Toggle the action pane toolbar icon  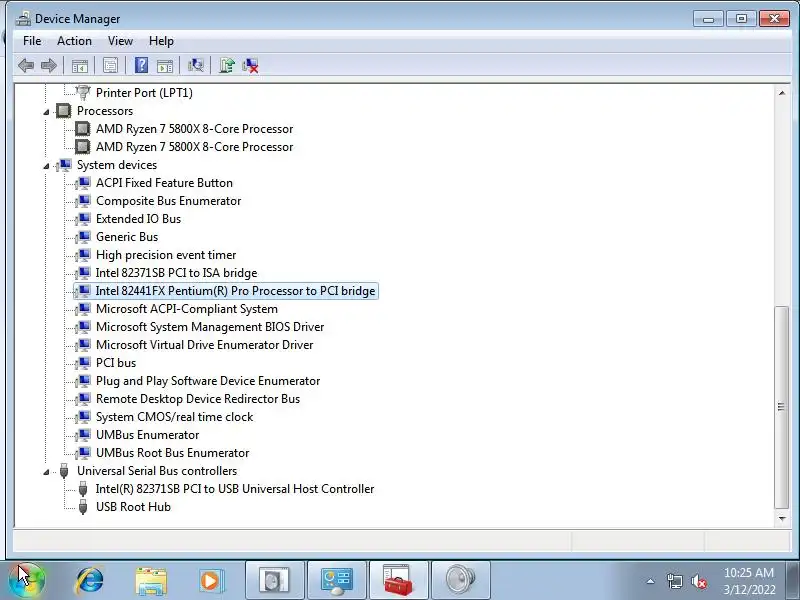point(165,65)
